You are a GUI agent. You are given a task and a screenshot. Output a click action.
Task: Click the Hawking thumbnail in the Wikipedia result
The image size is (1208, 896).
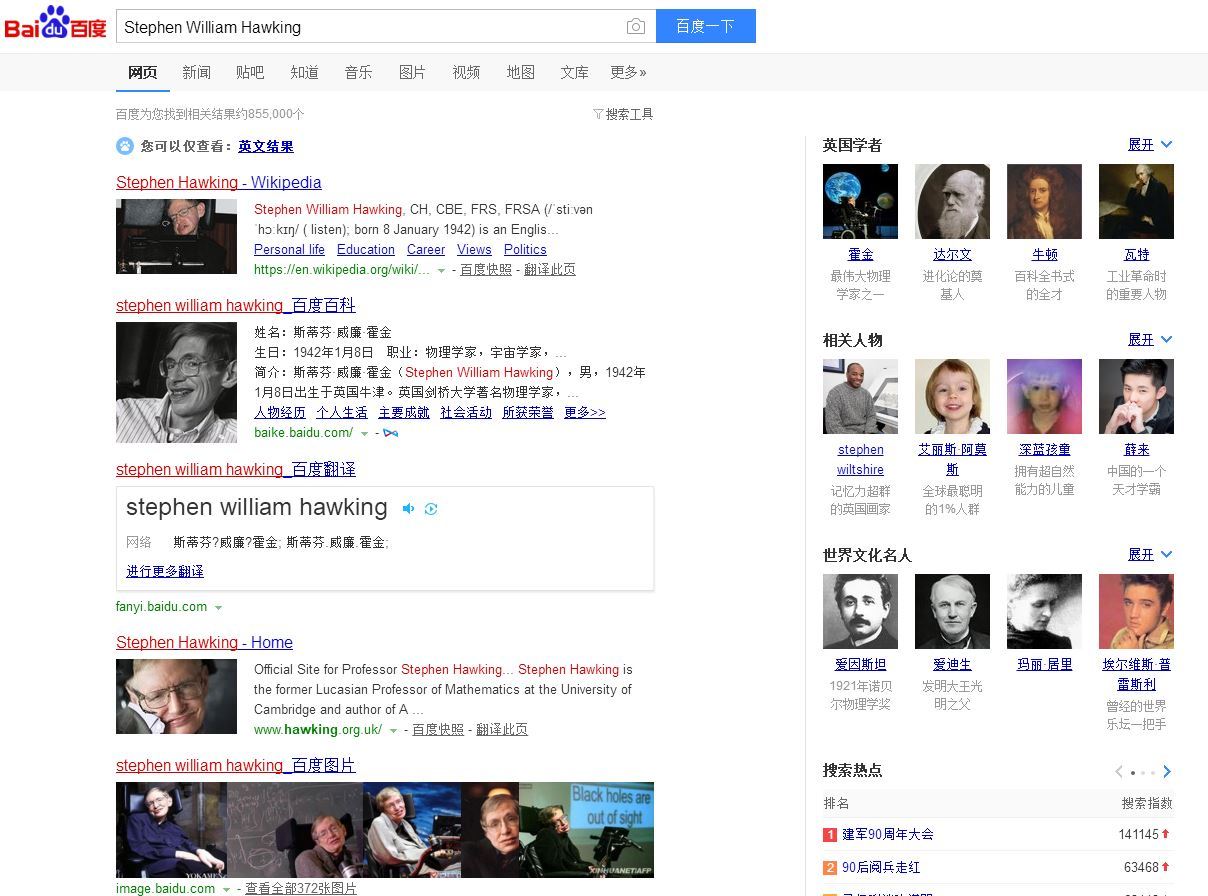pos(176,236)
